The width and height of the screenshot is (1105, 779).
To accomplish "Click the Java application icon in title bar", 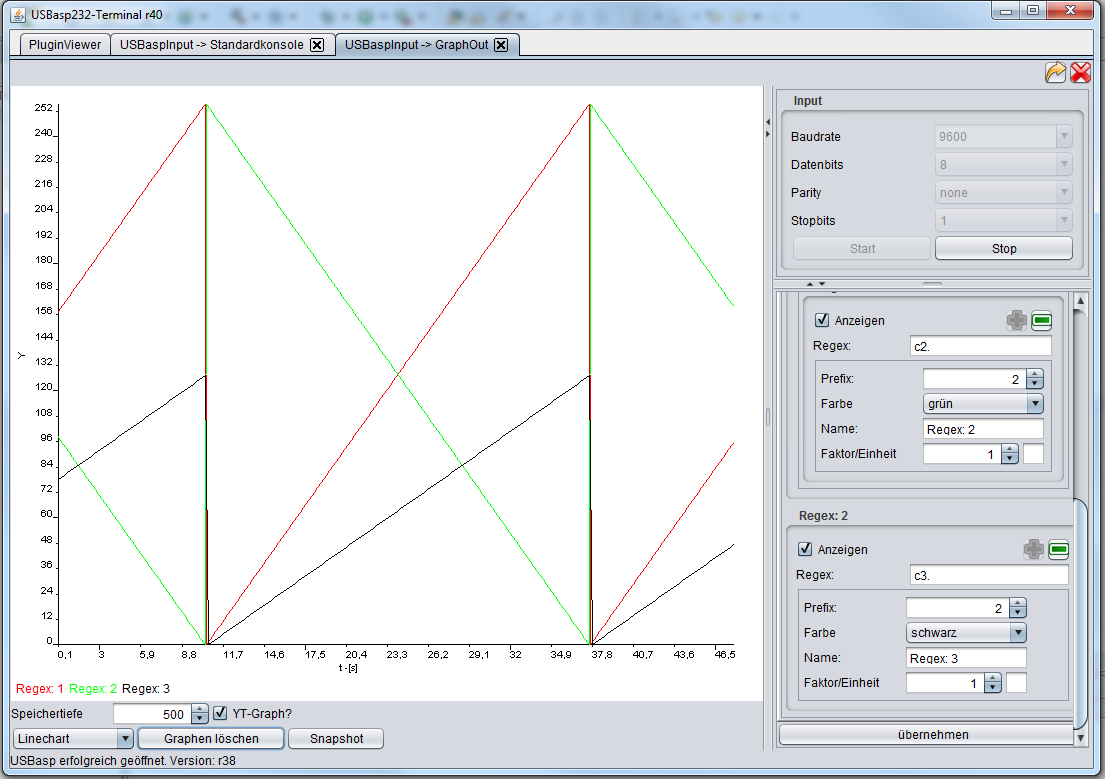I will coord(18,14).
